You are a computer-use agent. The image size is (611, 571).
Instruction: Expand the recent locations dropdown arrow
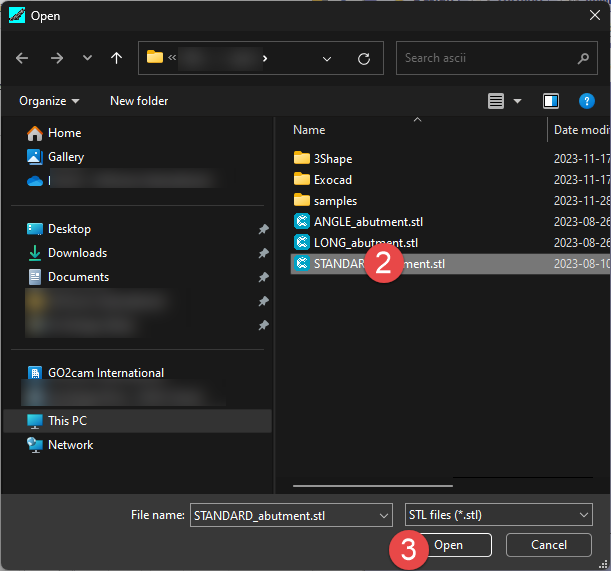[x=86, y=58]
